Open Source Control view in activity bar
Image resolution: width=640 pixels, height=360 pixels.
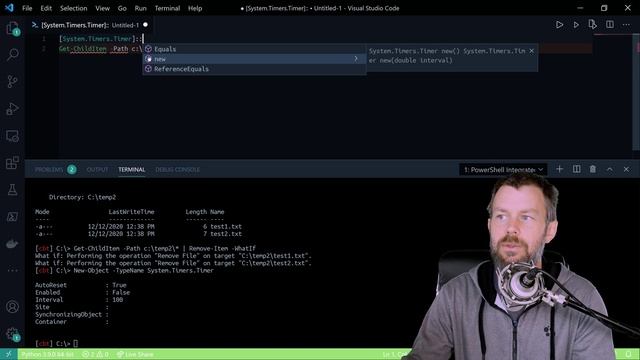pos(12,82)
